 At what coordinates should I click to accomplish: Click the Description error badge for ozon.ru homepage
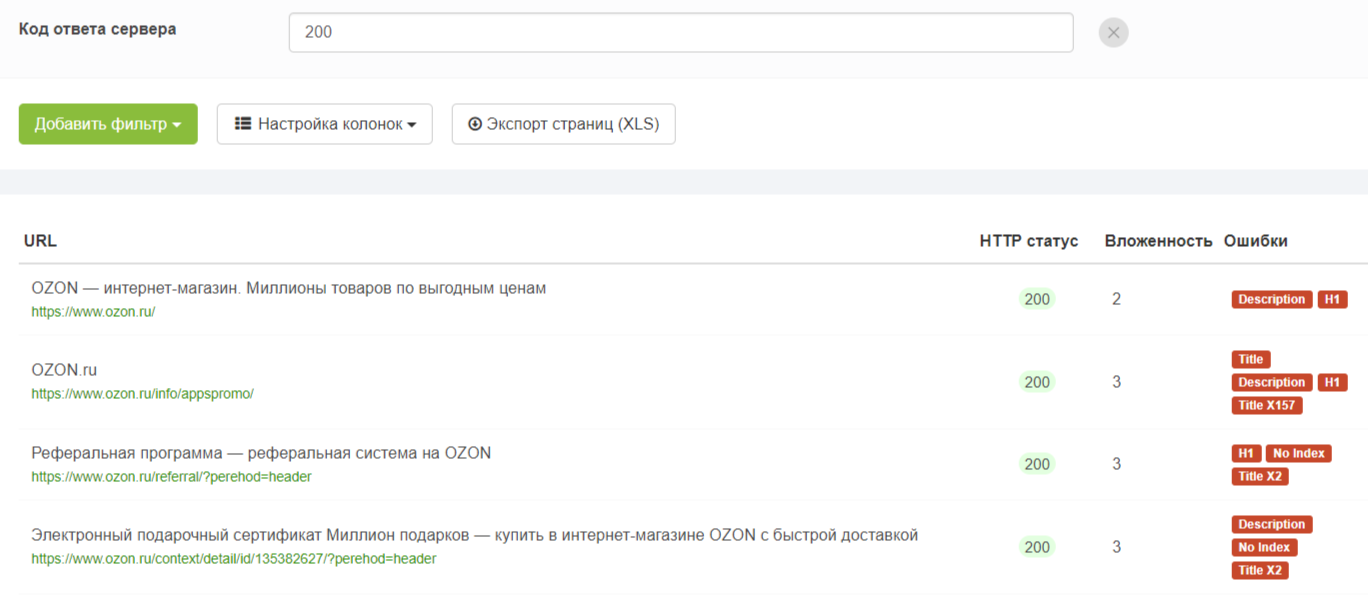(x=1271, y=299)
